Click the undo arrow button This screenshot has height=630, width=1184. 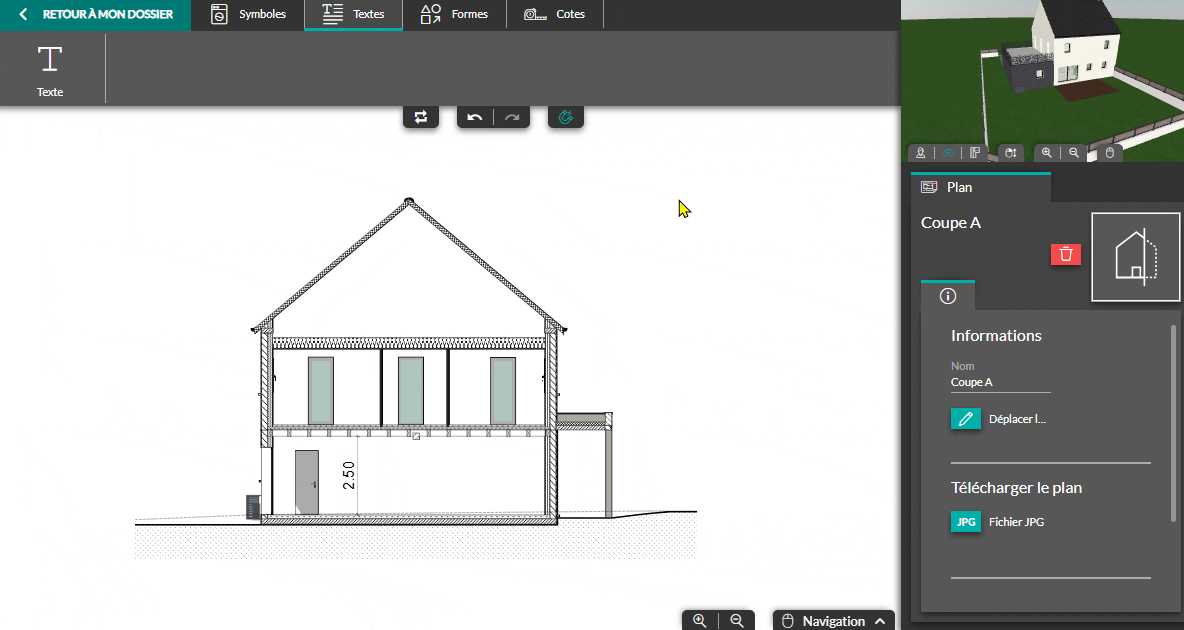click(x=475, y=117)
